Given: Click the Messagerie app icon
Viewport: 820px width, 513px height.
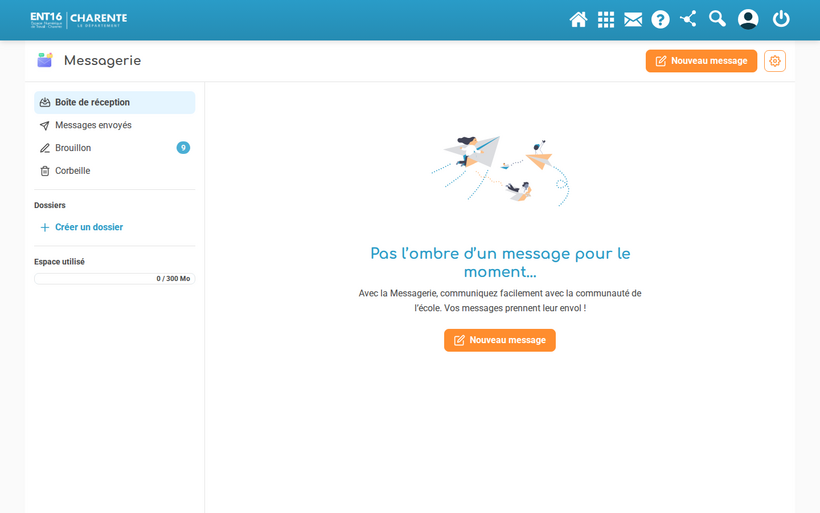Looking at the screenshot, I should click(45, 60).
